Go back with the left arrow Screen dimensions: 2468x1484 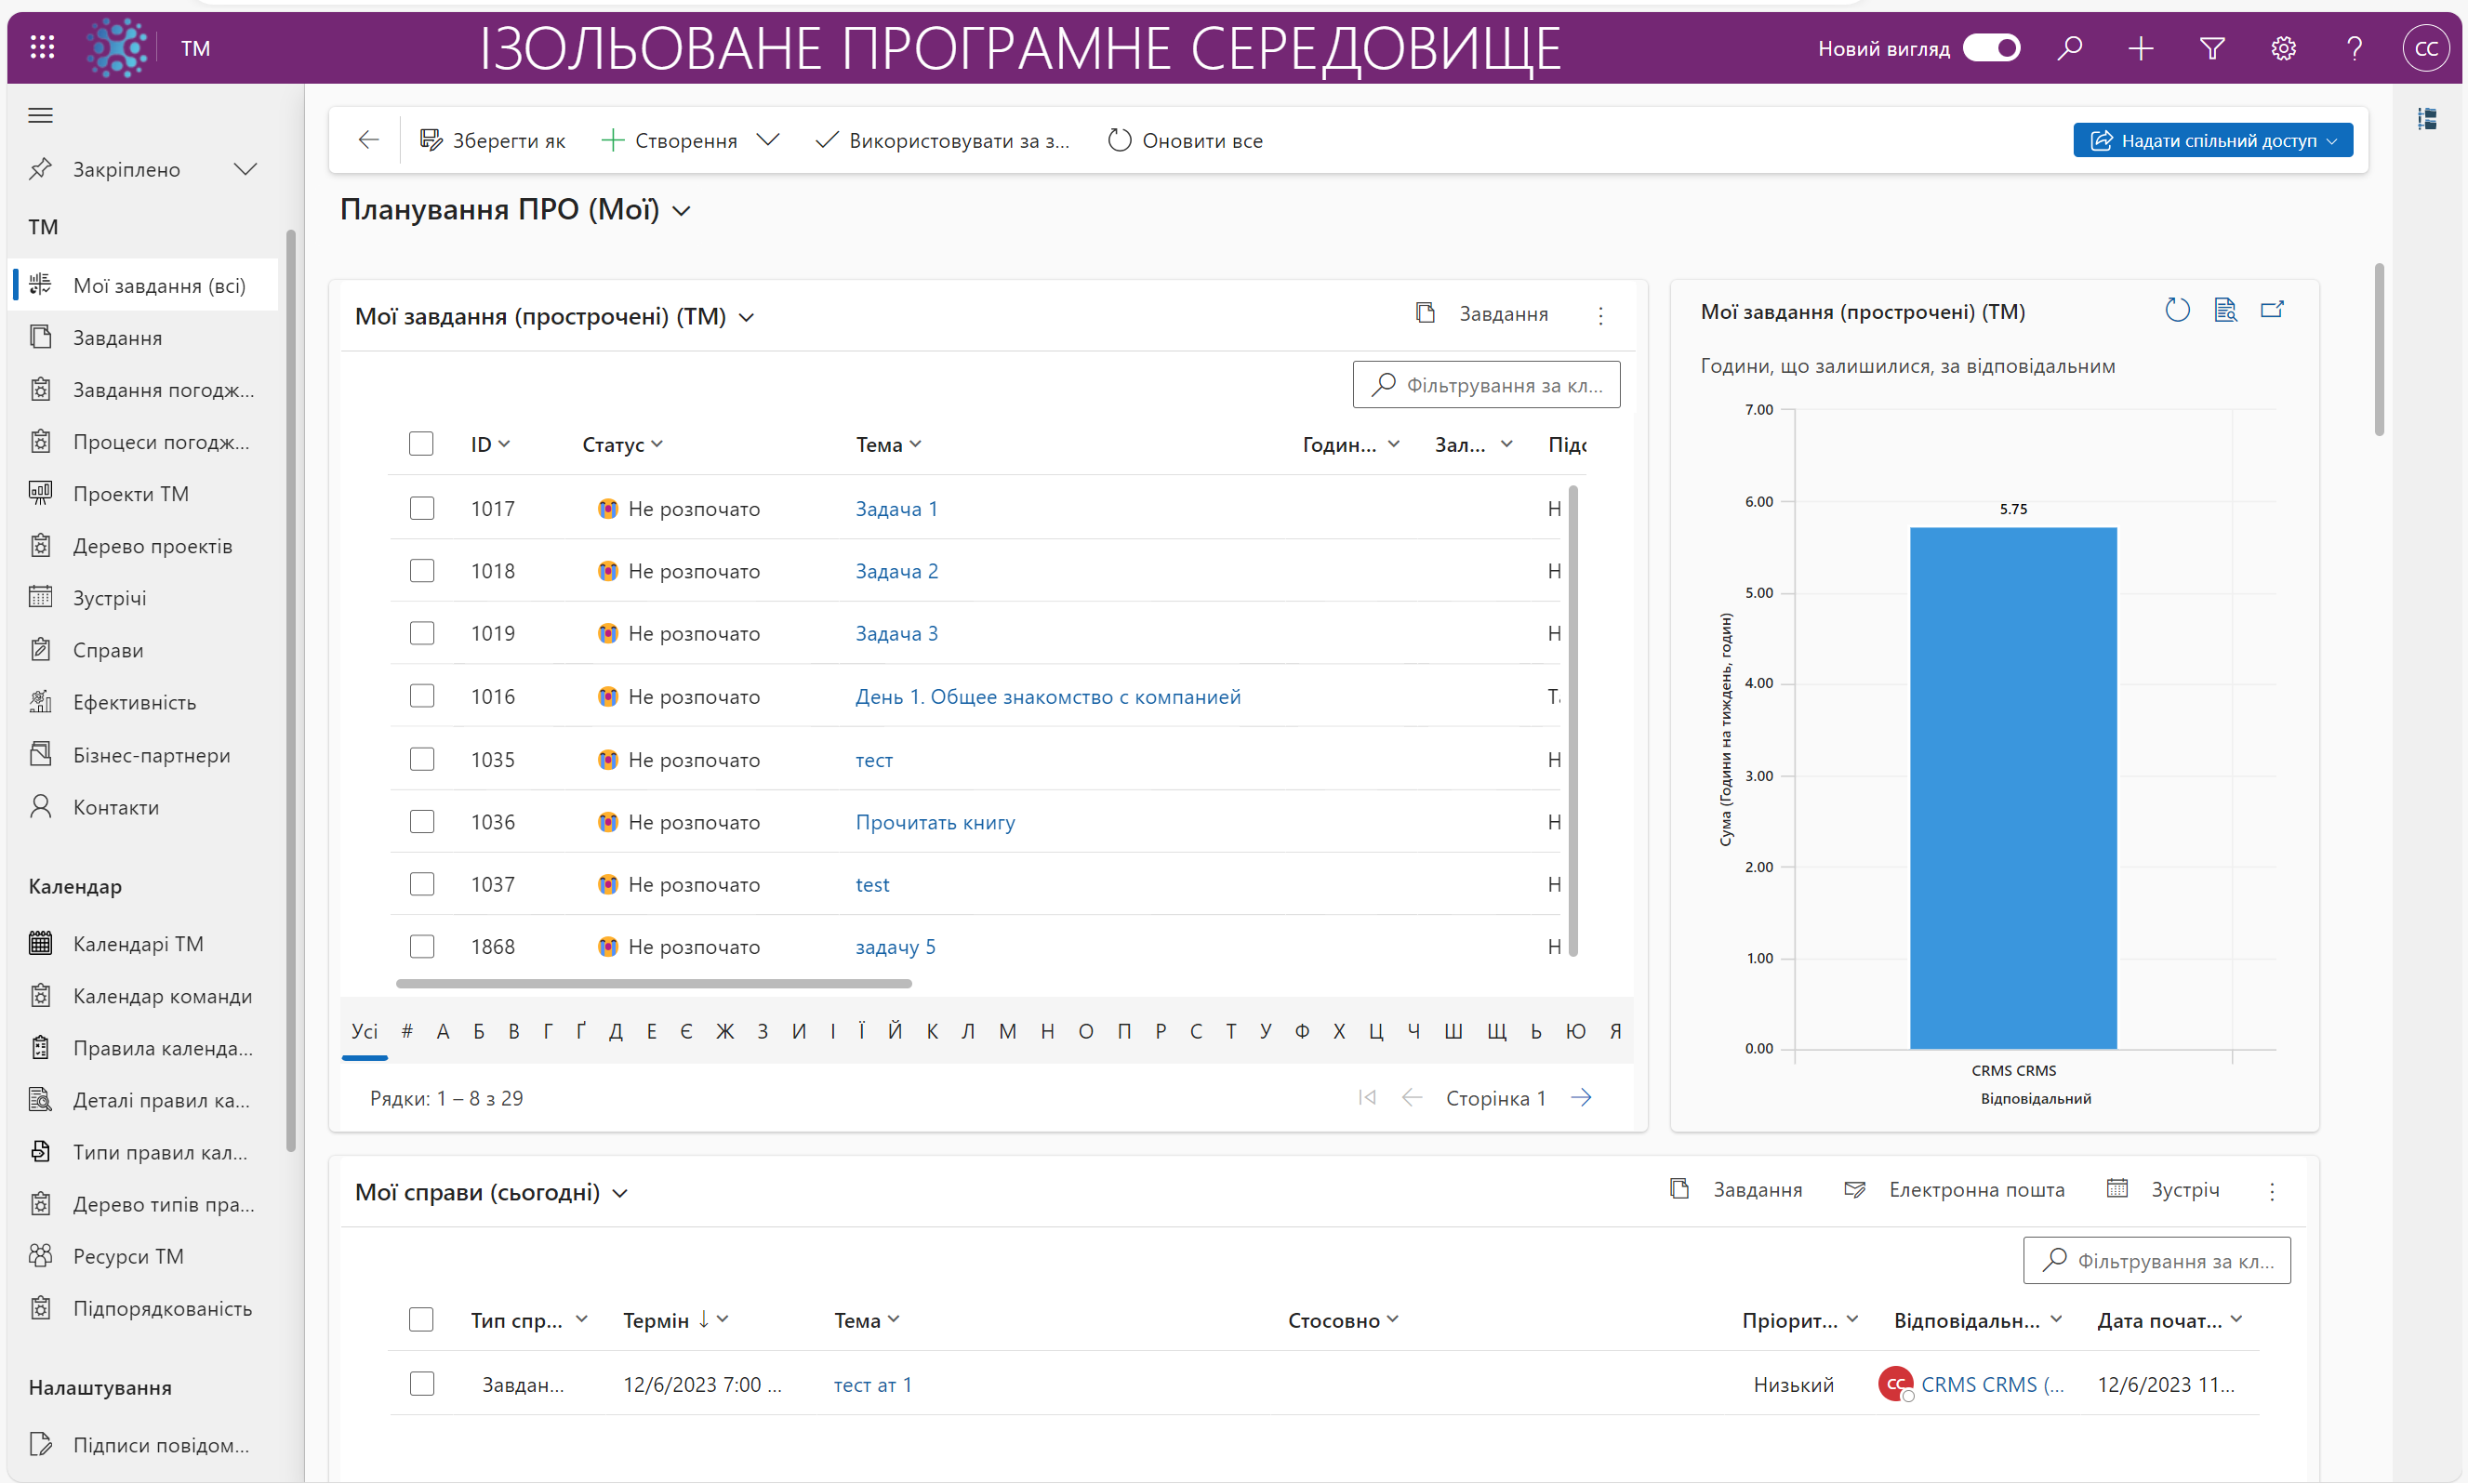369,140
